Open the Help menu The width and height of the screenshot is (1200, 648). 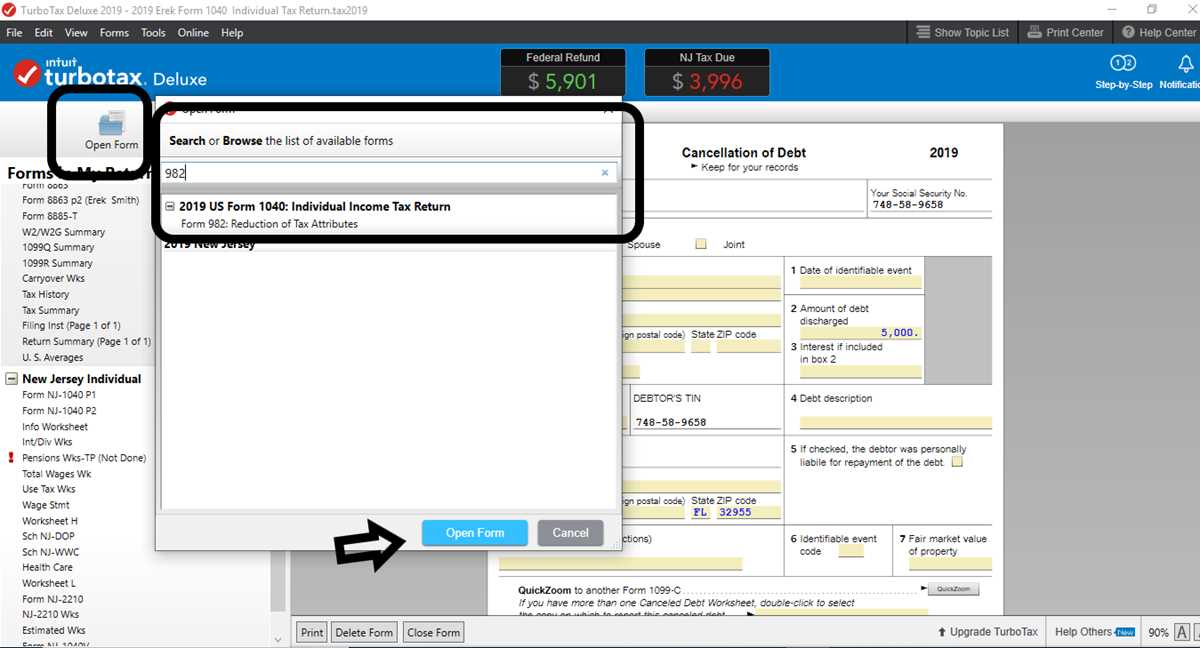pyautogui.click(x=232, y=32)
